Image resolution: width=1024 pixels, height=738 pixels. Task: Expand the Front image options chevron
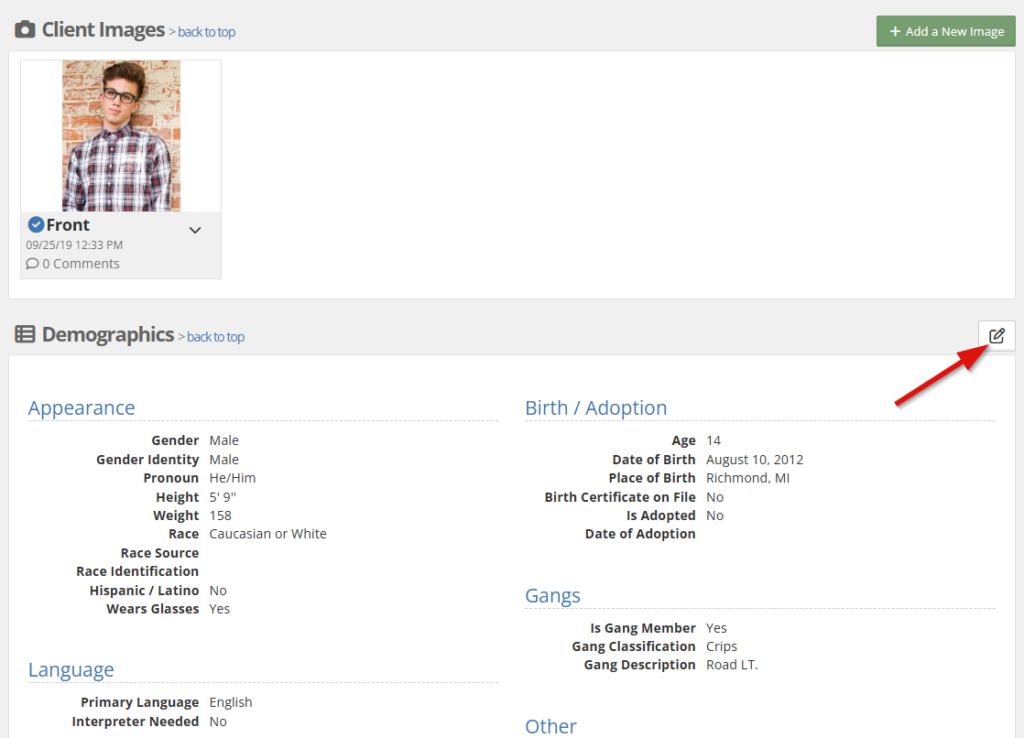coord(195,230)
